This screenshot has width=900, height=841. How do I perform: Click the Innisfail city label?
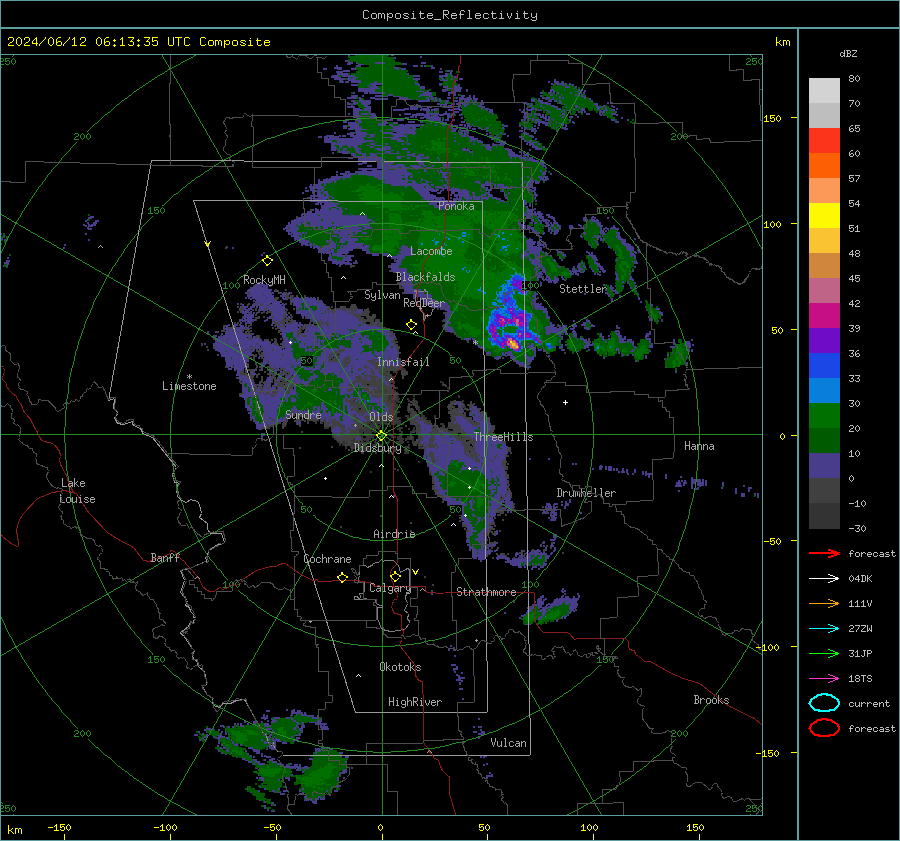pyautogui.click(x=403, y=362)
